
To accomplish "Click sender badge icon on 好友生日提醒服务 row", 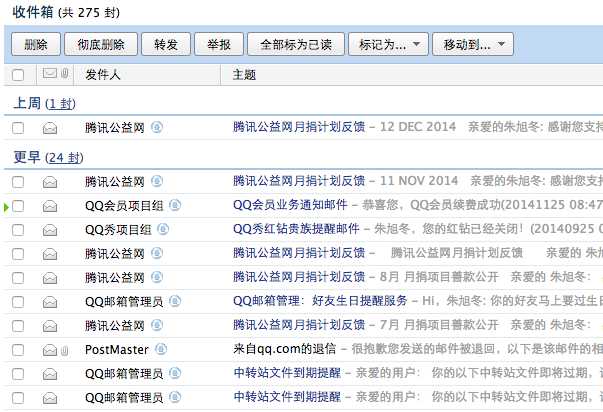I will 175,301.
